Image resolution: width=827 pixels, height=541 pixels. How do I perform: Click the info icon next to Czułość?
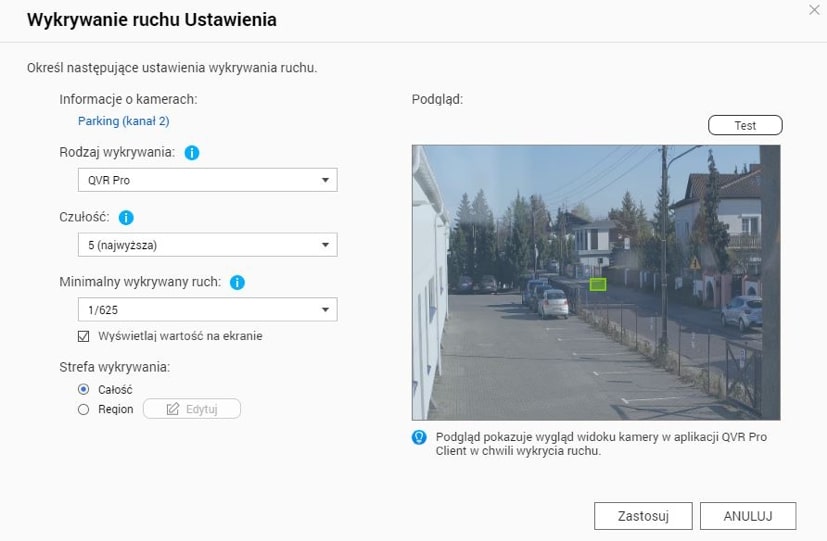coord(126,217)
